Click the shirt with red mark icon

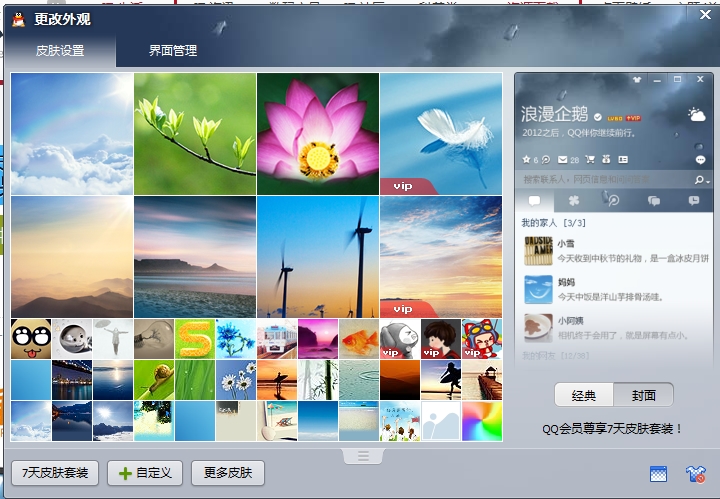click(695, 474)
